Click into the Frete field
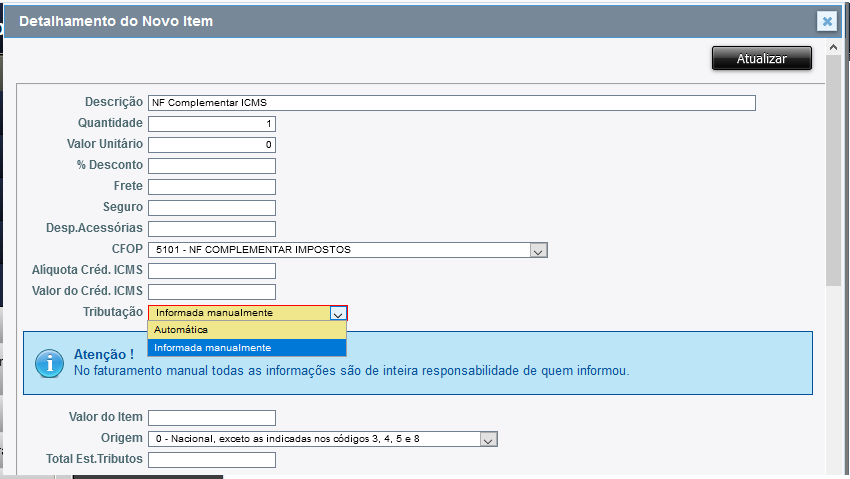 point(211,187)
